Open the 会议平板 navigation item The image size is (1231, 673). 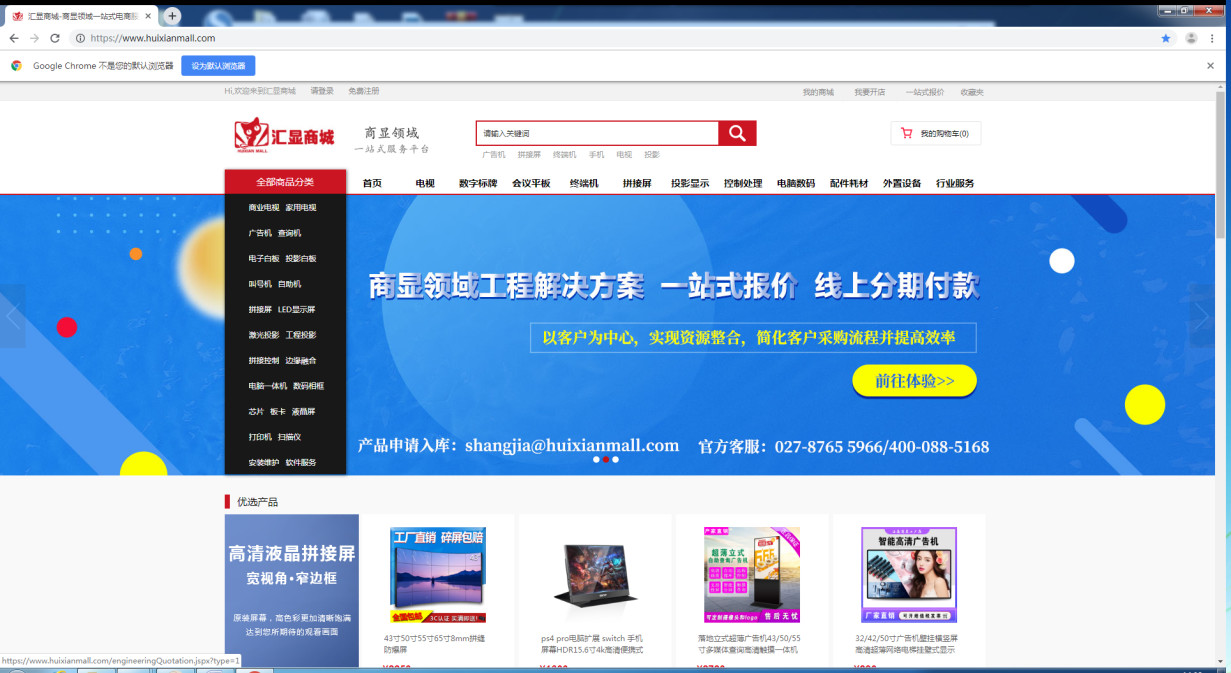(531, 183)
